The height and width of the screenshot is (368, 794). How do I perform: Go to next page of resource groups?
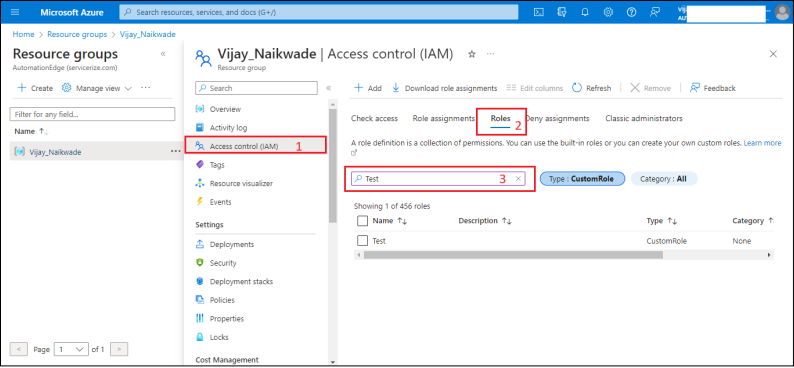(x=119, y=349)
